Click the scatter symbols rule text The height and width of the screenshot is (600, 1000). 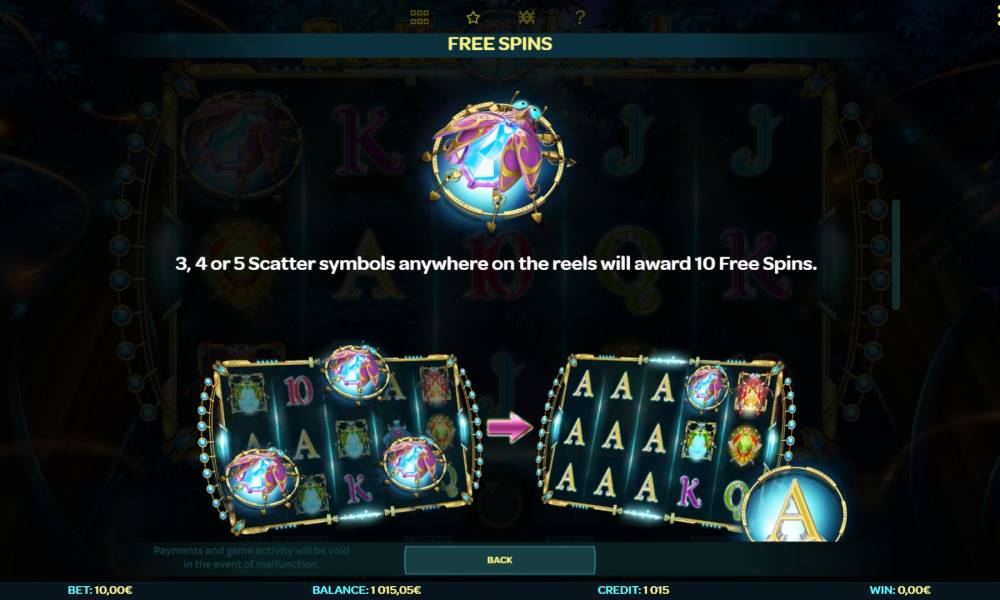coord(496,264)
